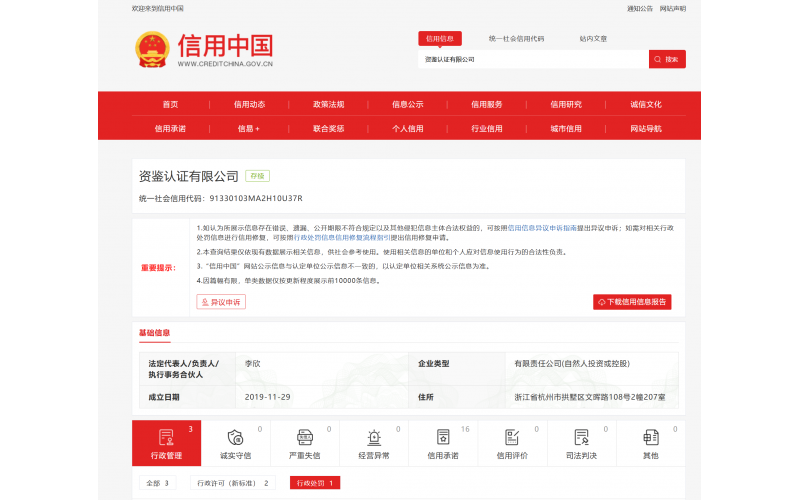Screen dimensions: 800x500
Task: Select the 基础信息 section tab
Action: coord(155,333)
